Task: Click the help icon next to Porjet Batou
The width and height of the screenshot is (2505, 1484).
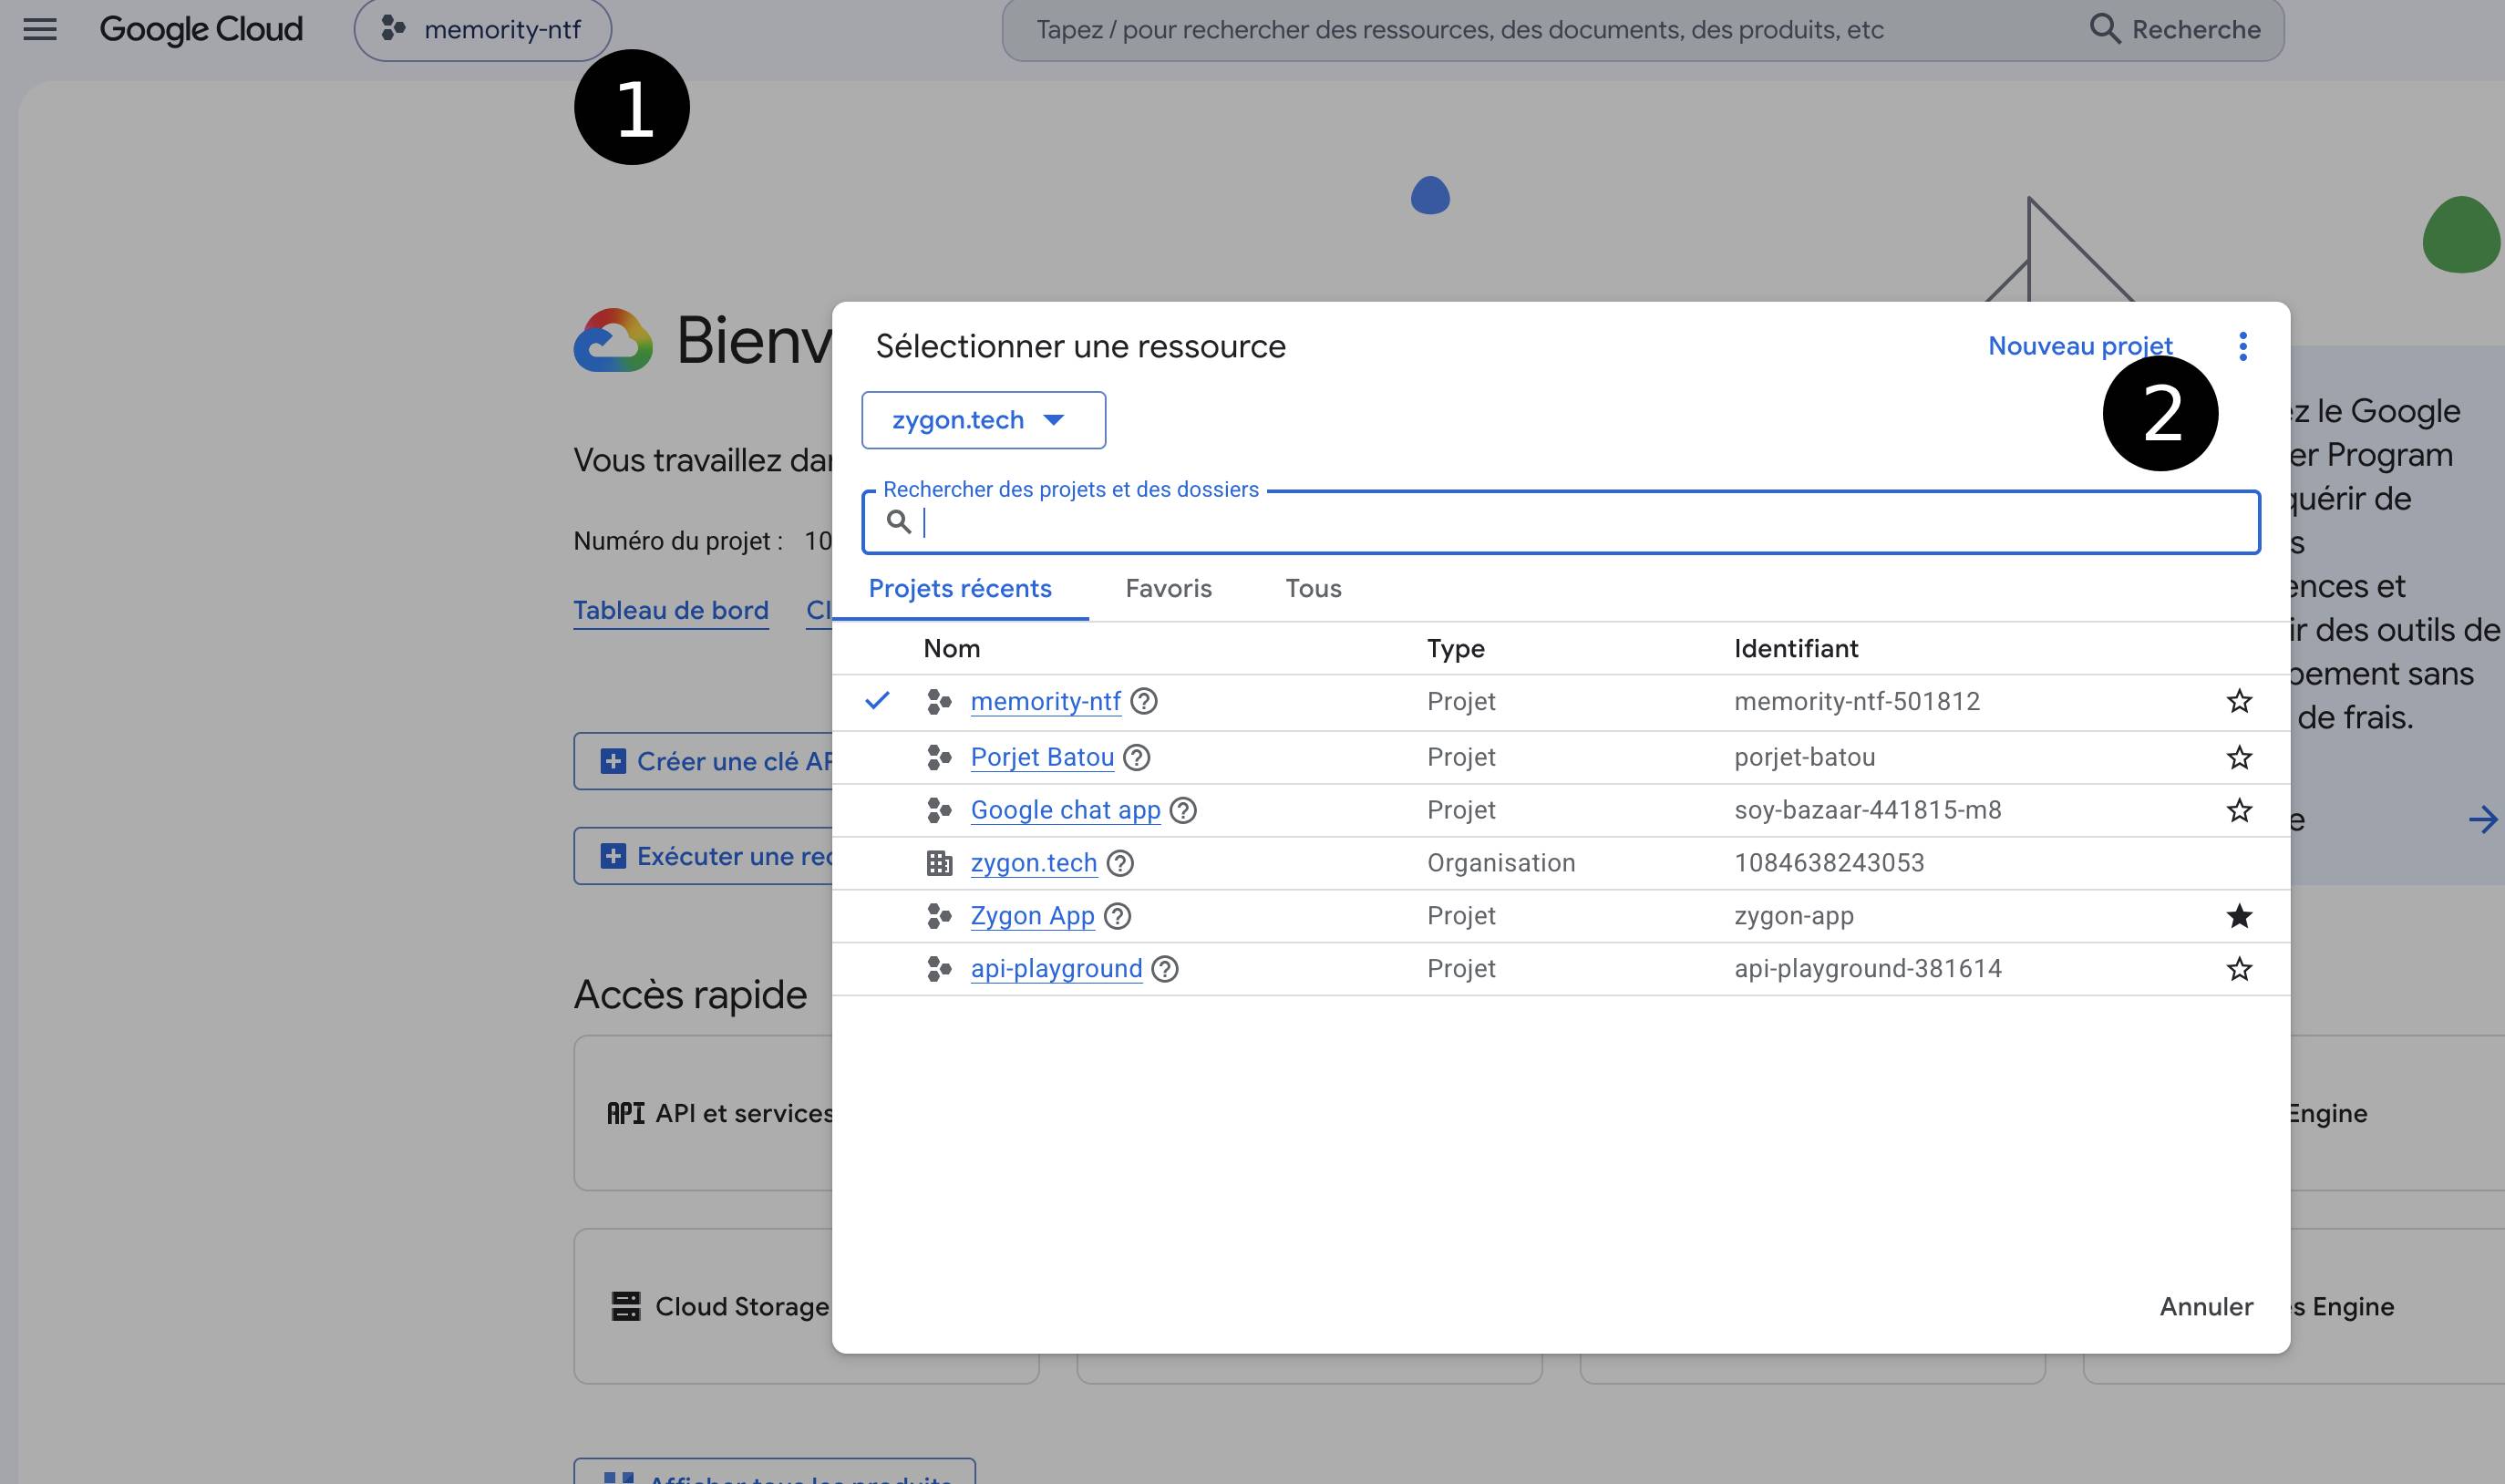Action: click(x=1137, y=757)
